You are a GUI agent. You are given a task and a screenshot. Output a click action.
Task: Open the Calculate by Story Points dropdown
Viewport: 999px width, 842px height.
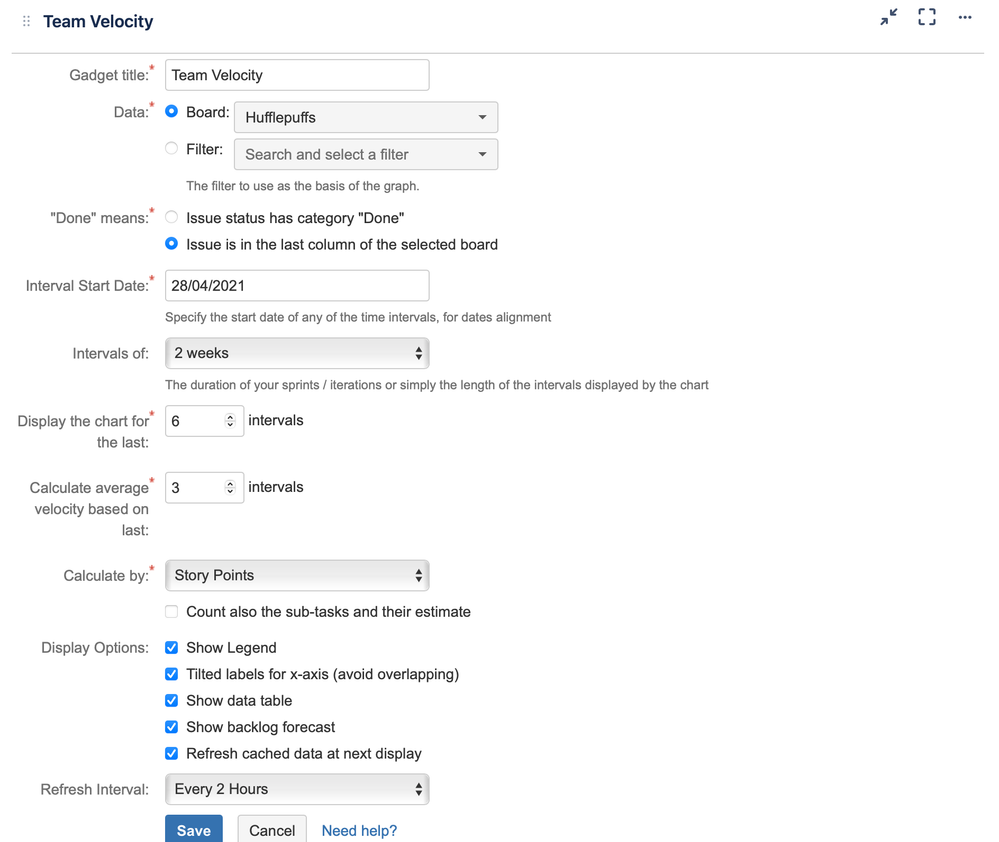coord(296,575)
